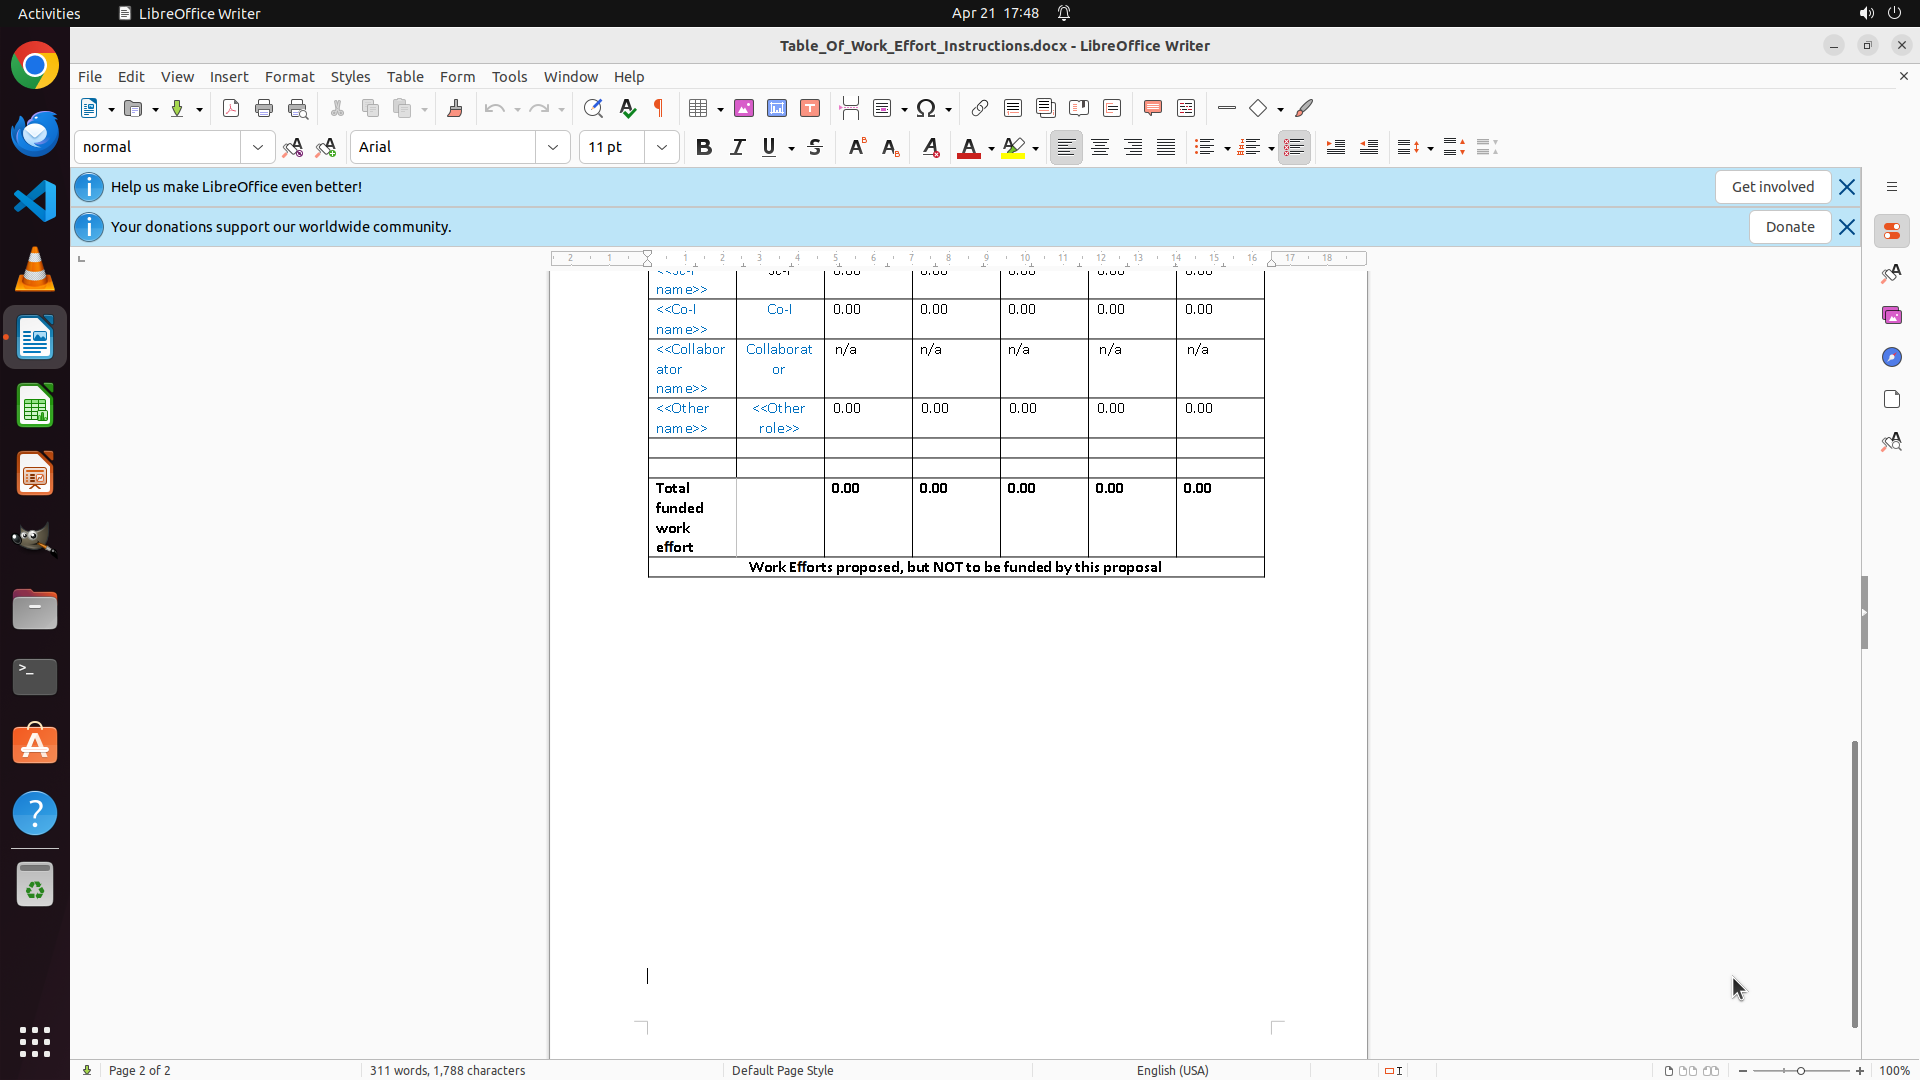Open the Format menu
The height and width of the screenshot is (1080, 1920).
coord(289,77)
